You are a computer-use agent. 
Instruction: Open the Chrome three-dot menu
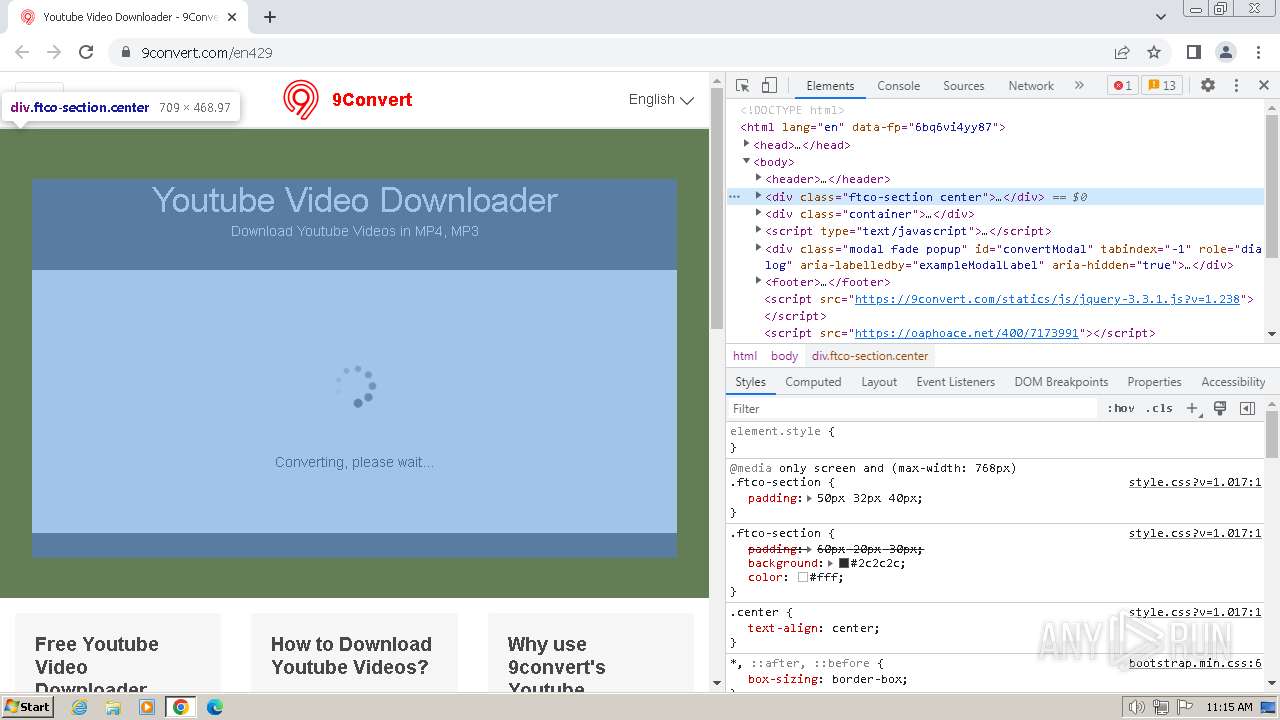(x=1258, y=52)
